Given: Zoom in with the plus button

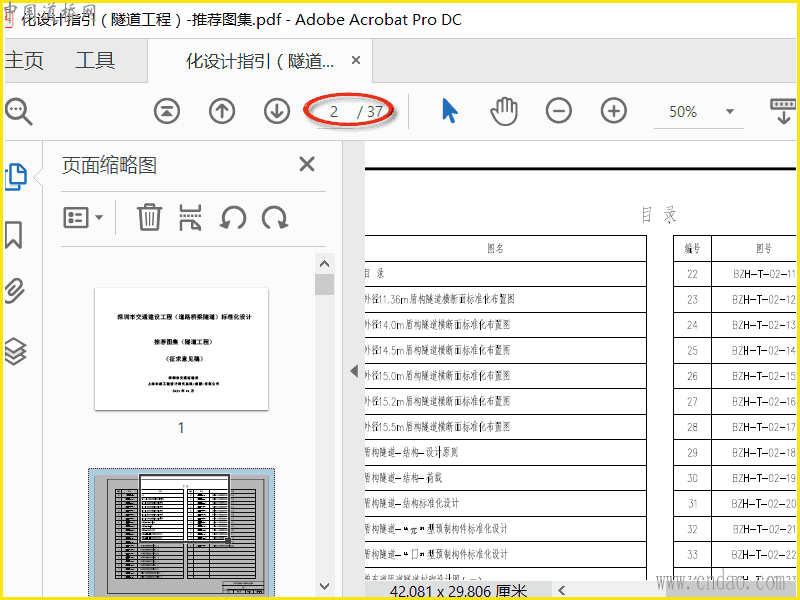Looking at the screenshot, I should coord(614,111).
